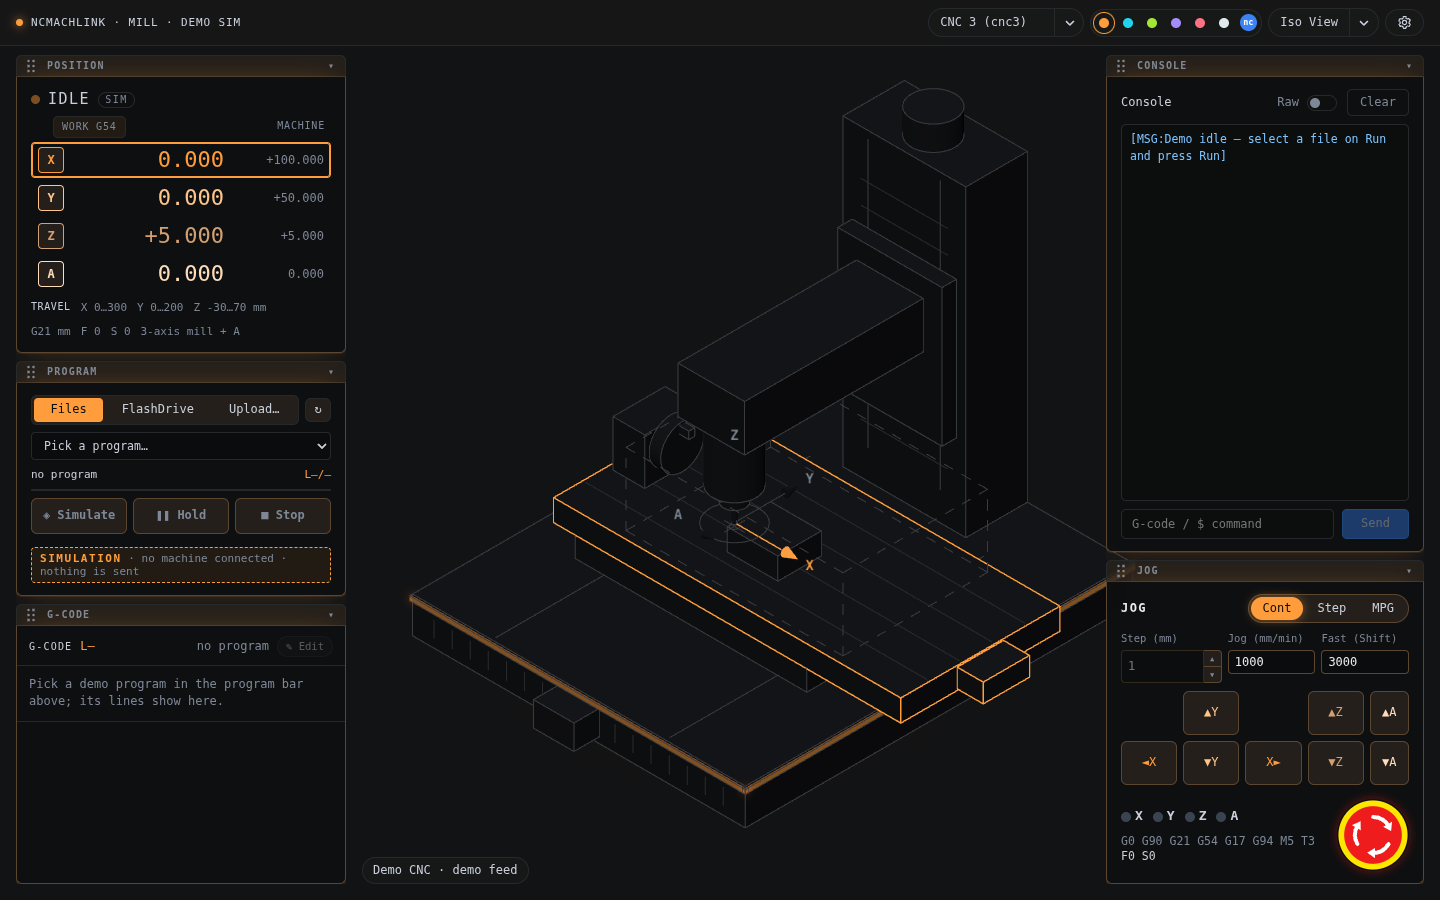1440x900 pixels.
Task: Raise the Z axis with ▲Z
Action: [x=1336, y=713]
